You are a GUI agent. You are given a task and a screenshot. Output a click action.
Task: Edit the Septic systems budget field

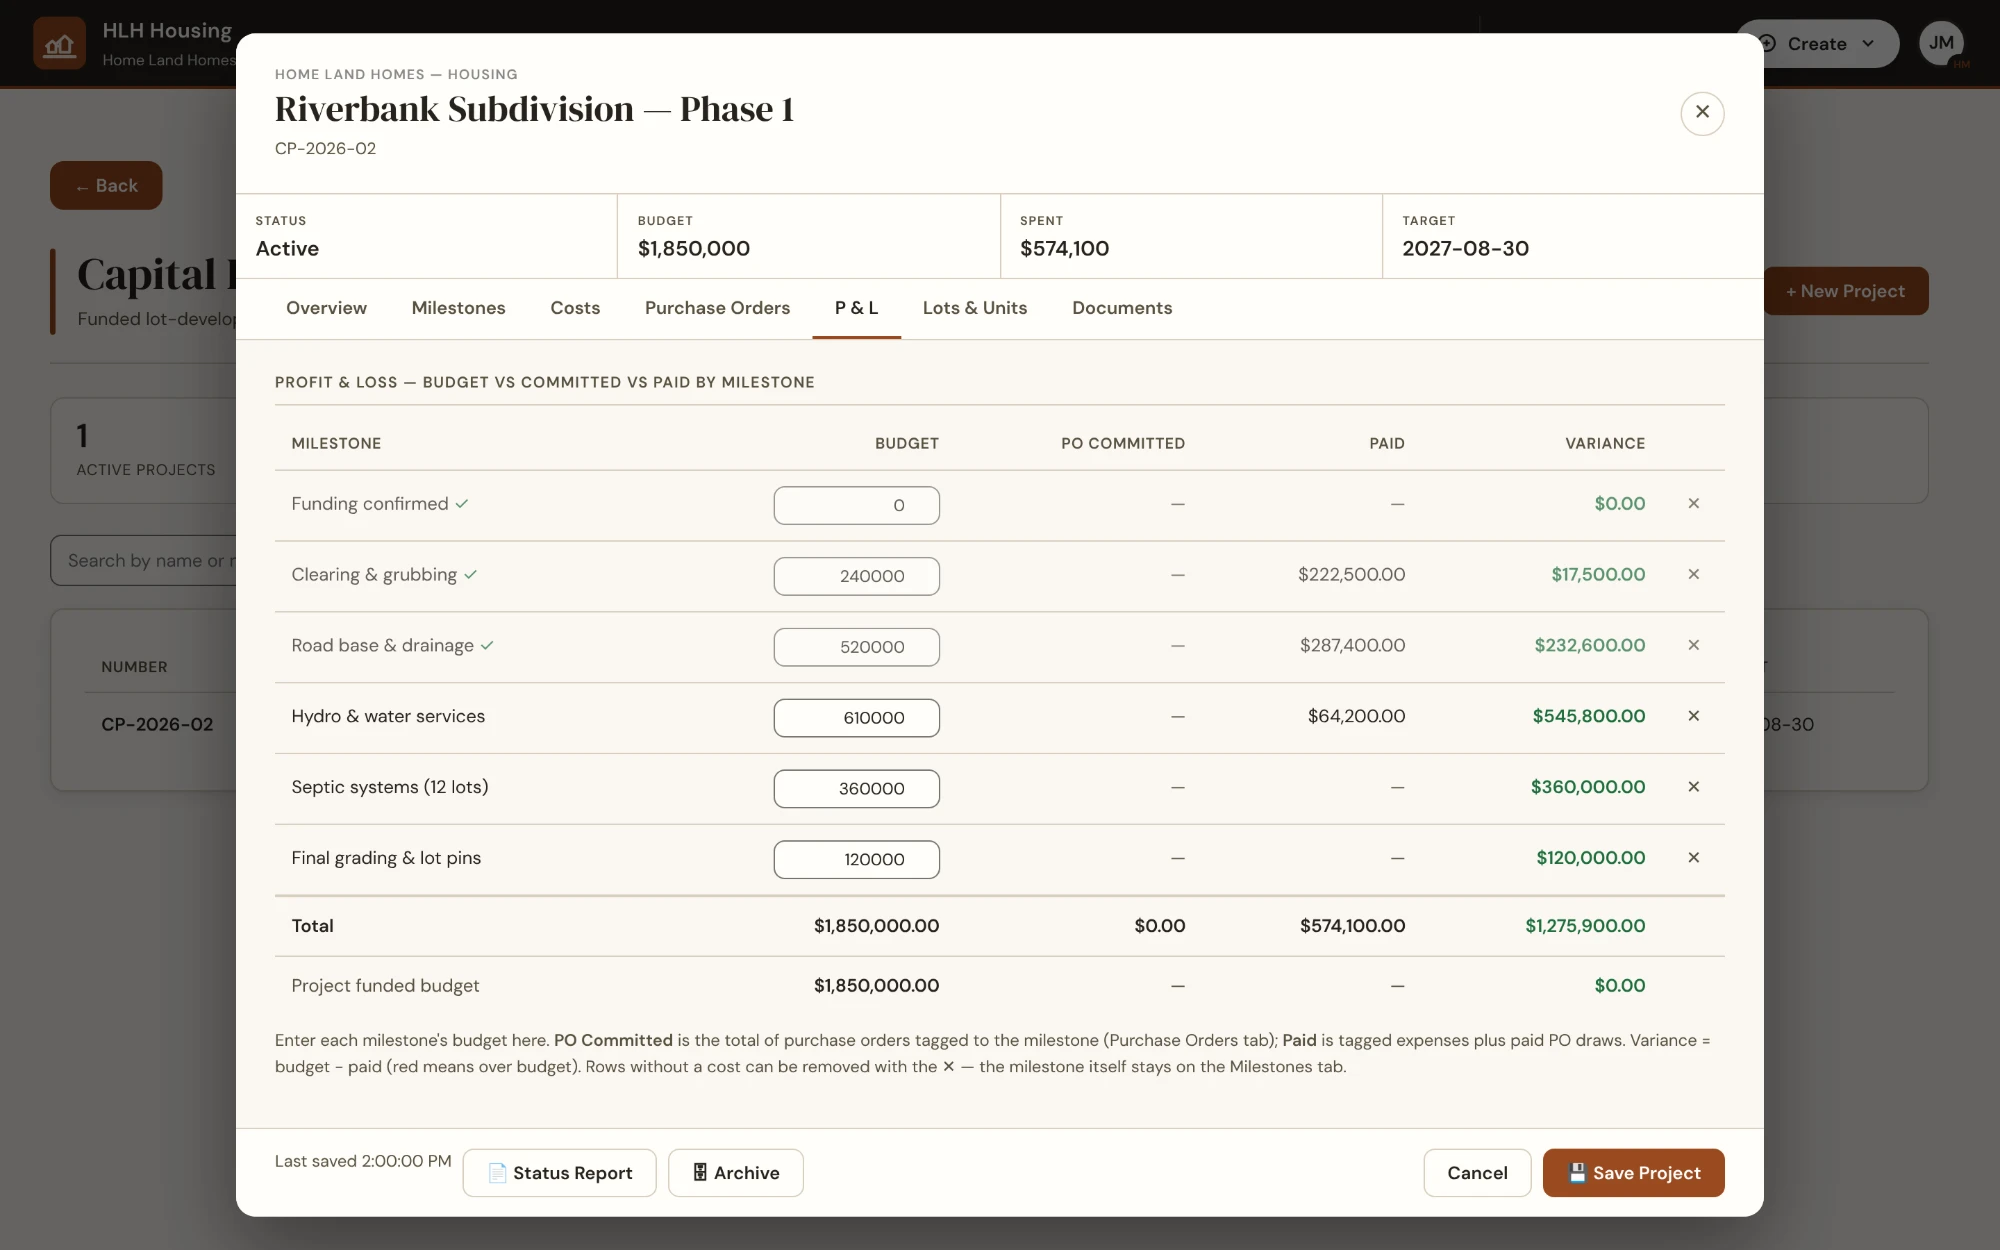tap(856, 789)
